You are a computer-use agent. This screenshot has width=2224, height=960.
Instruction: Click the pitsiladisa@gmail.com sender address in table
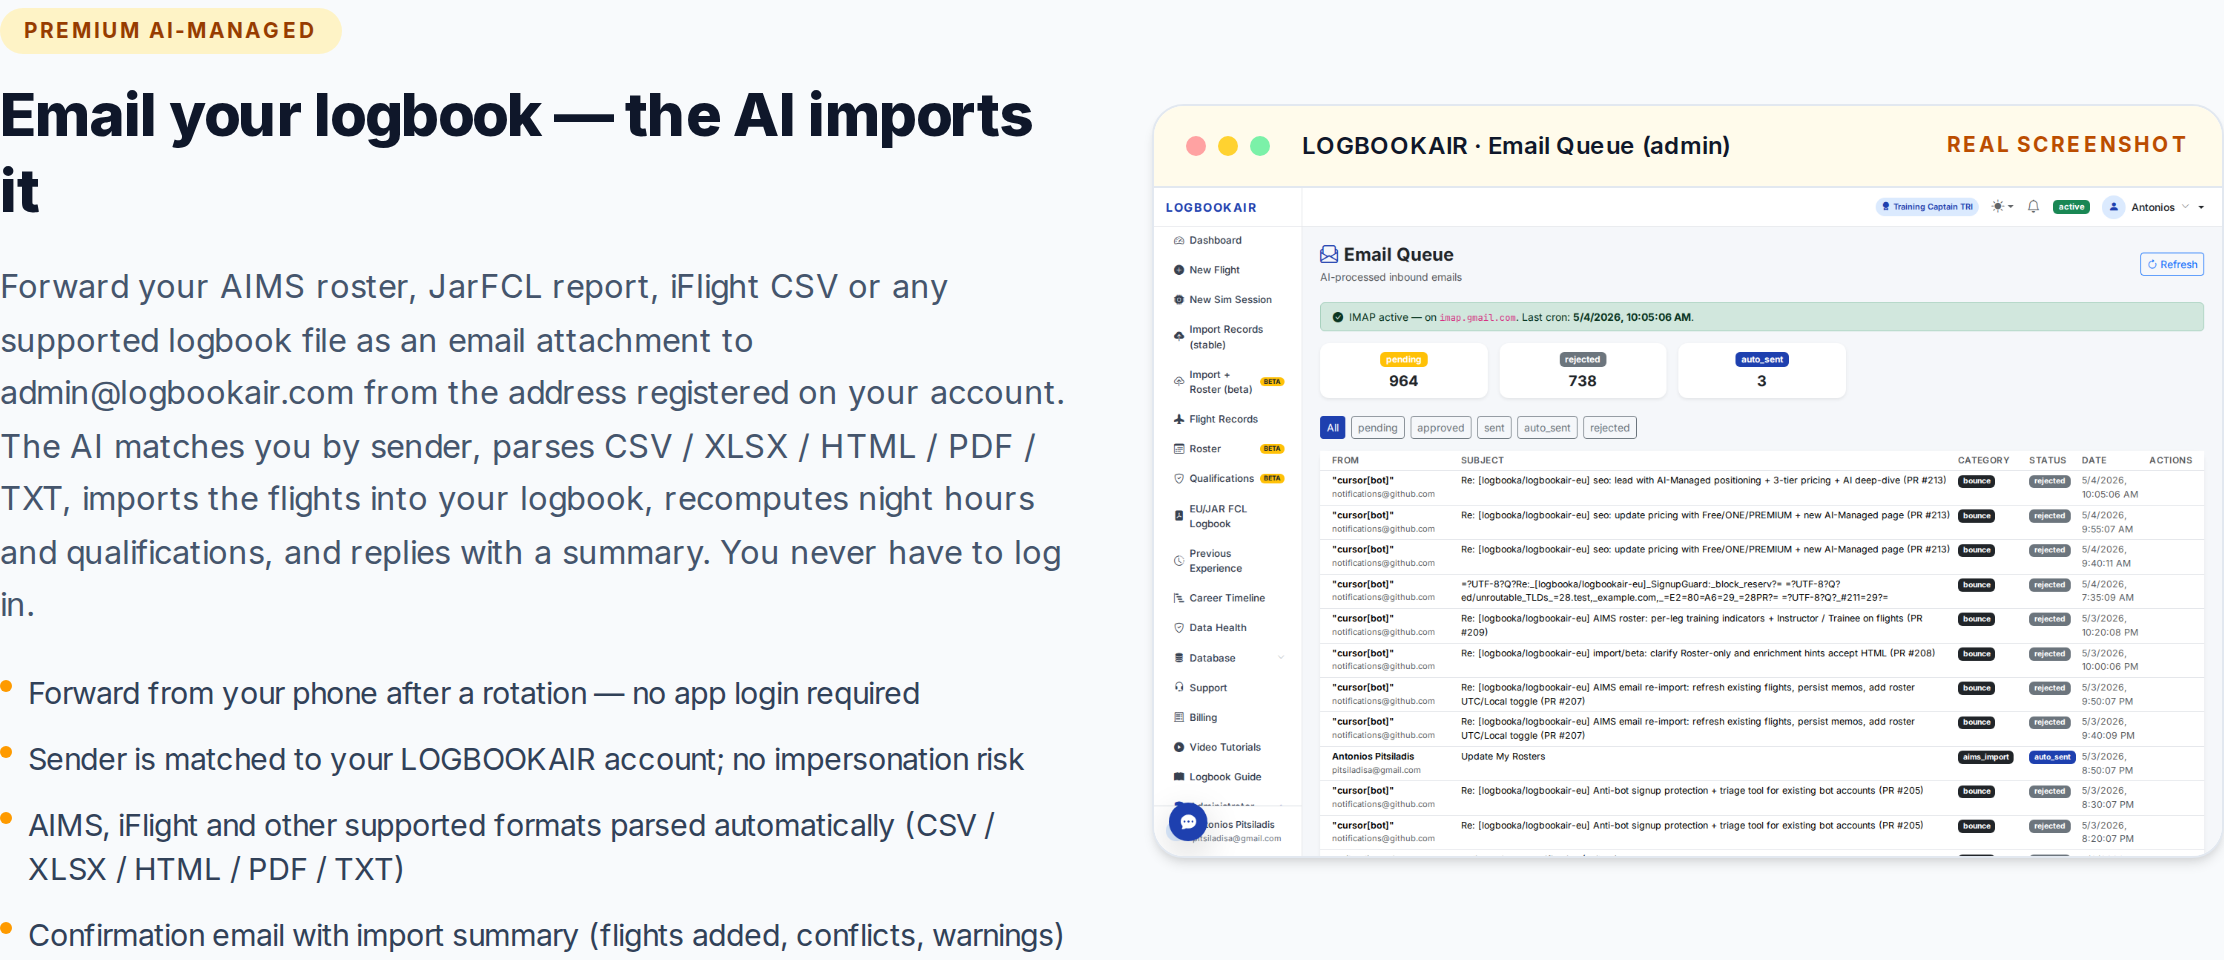point(1375,770)
